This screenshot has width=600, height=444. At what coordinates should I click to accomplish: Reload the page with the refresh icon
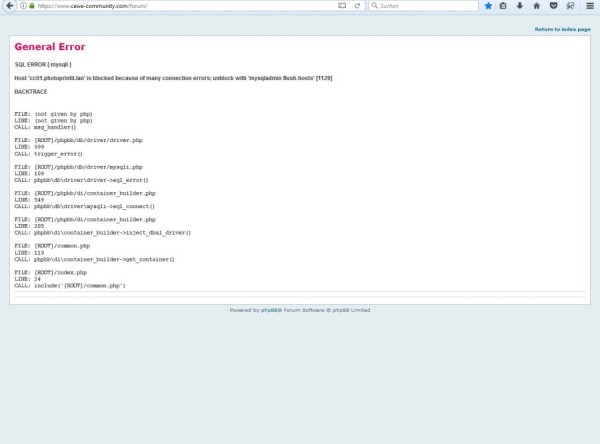point(357,6)
